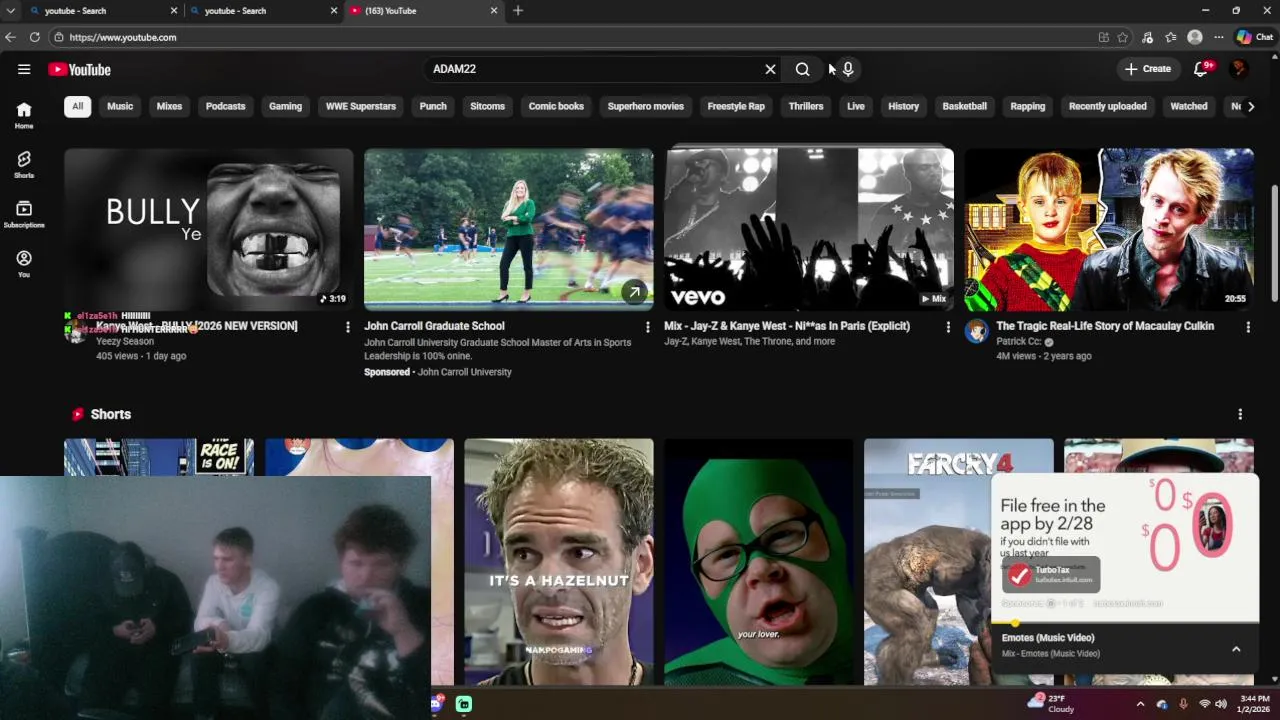Open Subscriptions in the sidebar
The height and width of the screenshot is (720, 1280).
(24, 214)
